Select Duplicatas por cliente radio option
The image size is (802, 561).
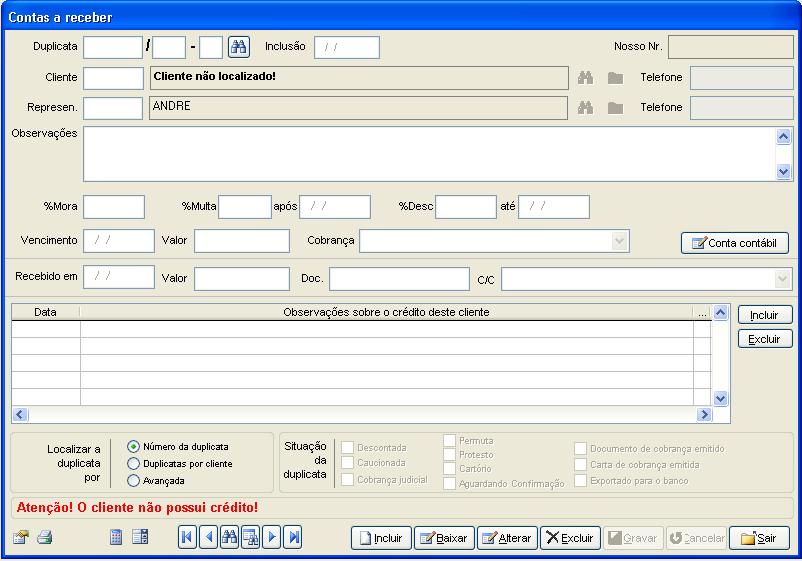click(x=133, y=464)
